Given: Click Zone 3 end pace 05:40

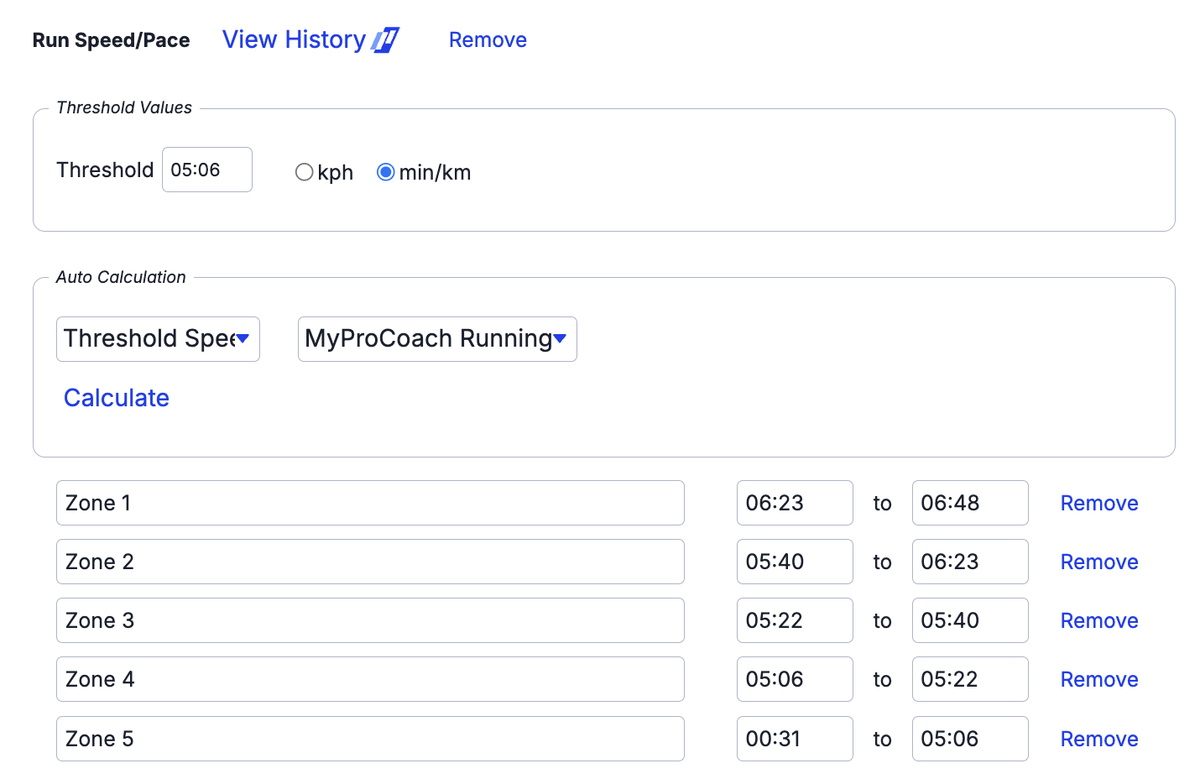Looking at the screenshot, I should click(970, 621).
